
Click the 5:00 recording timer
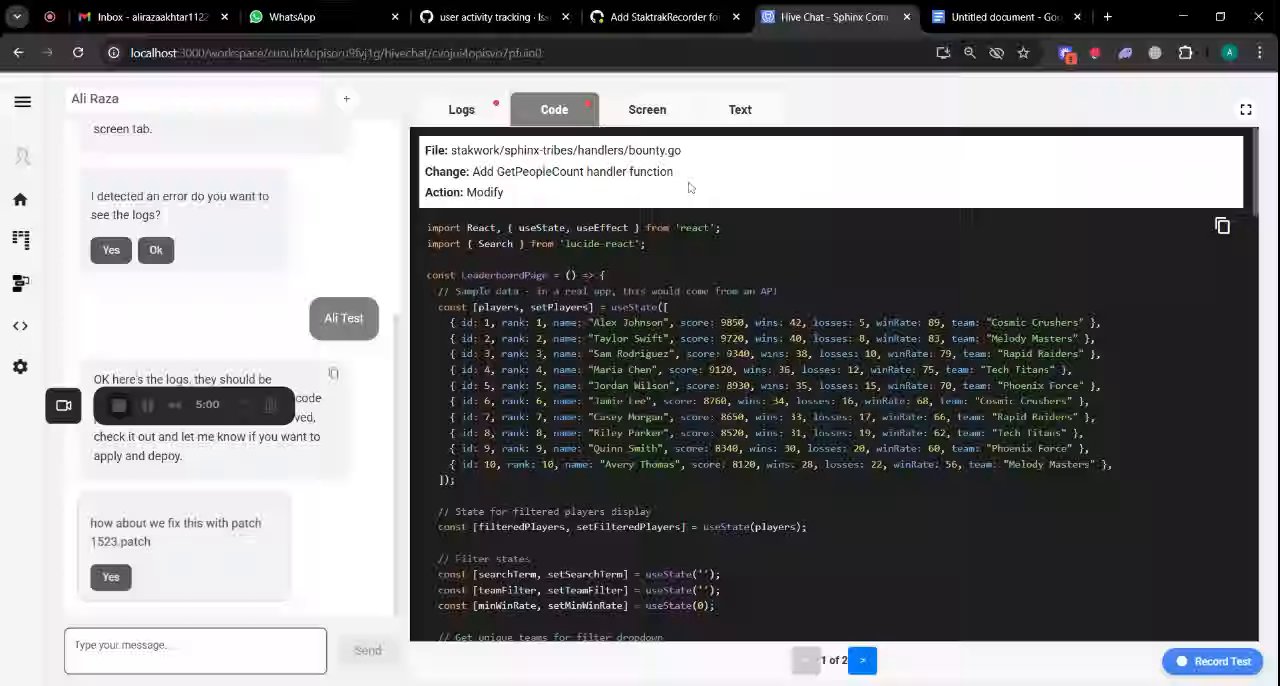coord(207,405)
